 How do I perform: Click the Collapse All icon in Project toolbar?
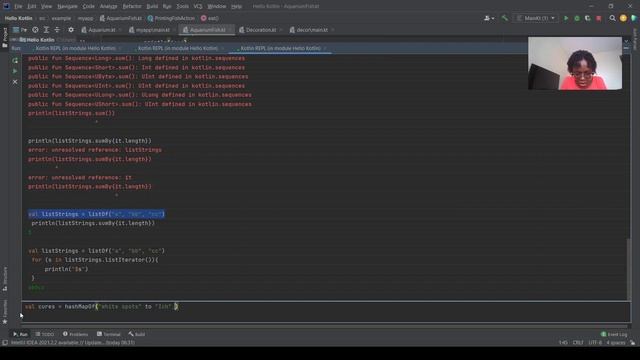pos(57,30)
